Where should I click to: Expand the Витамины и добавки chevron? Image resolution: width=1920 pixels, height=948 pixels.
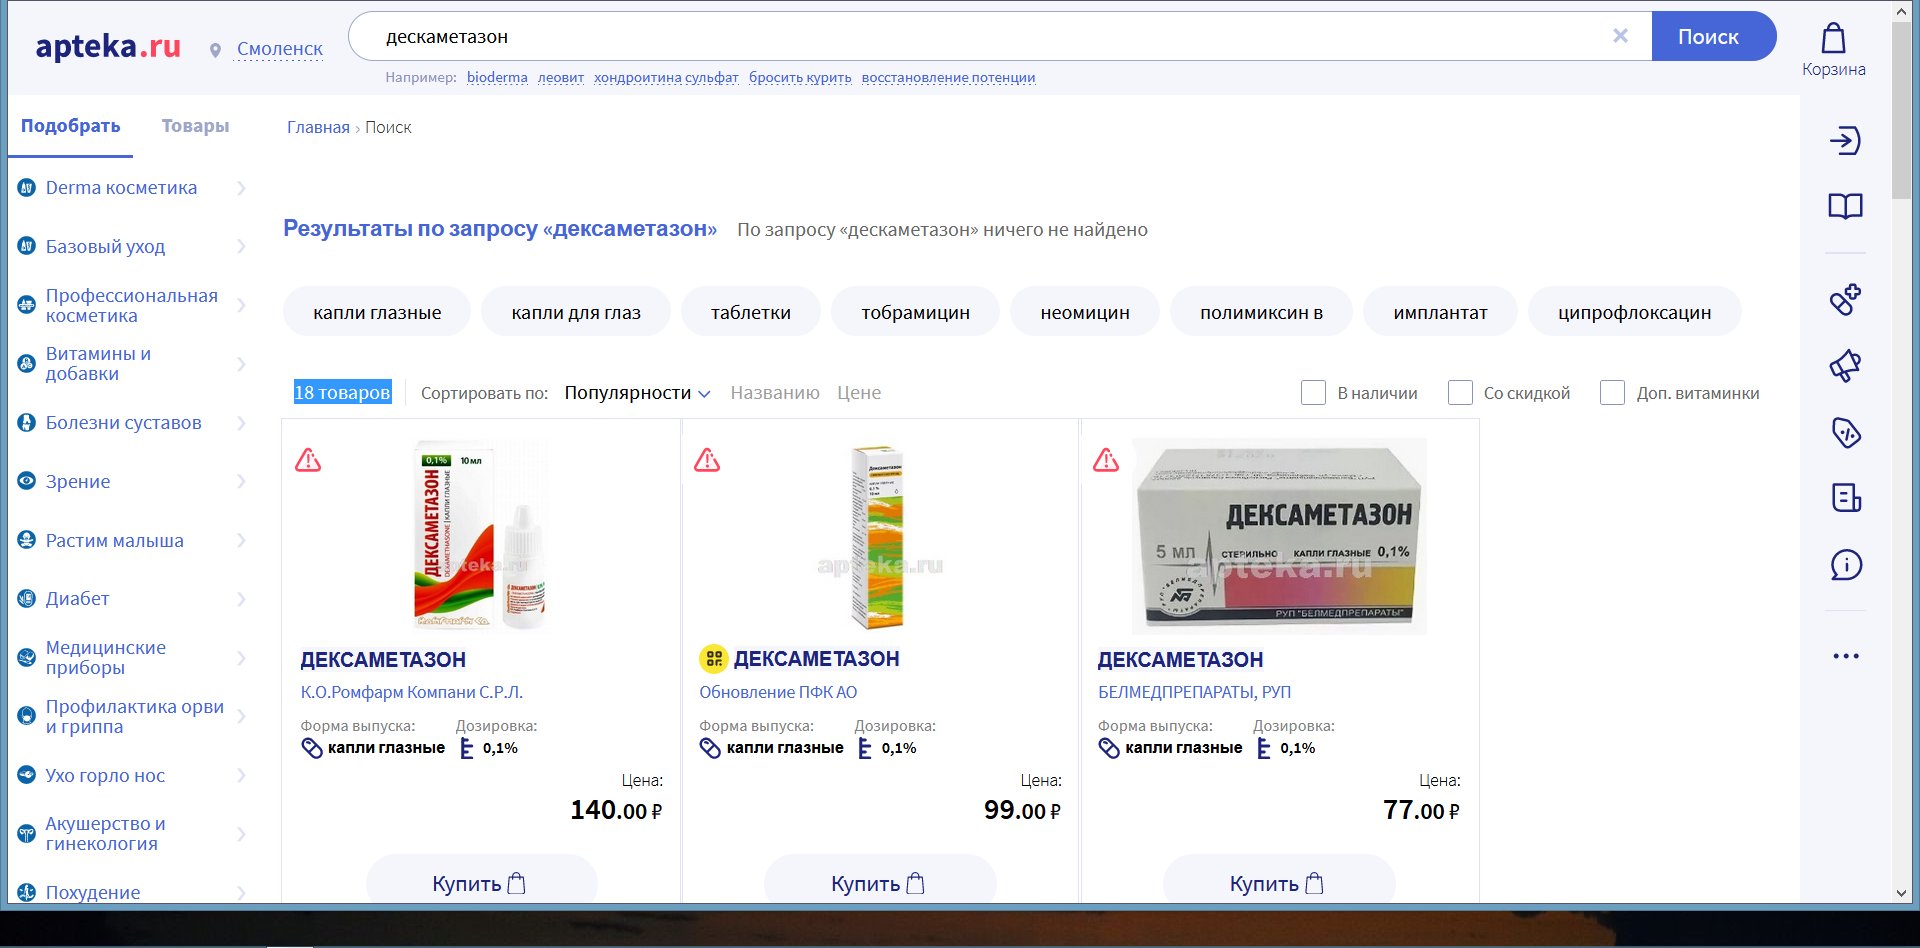click(241, 364)
